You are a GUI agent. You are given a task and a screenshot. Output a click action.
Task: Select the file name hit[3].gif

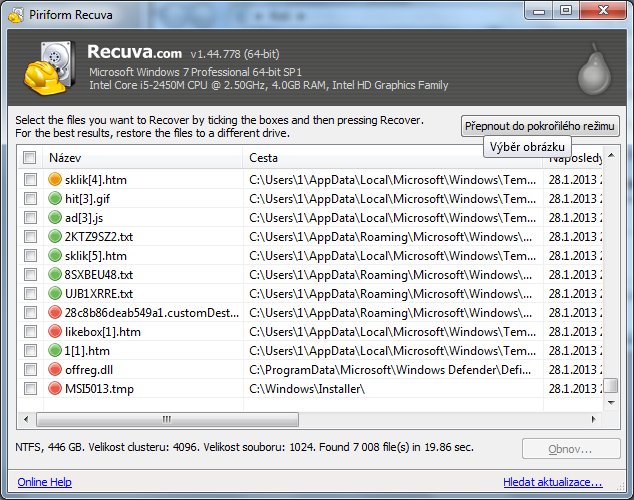coord(87,198)
